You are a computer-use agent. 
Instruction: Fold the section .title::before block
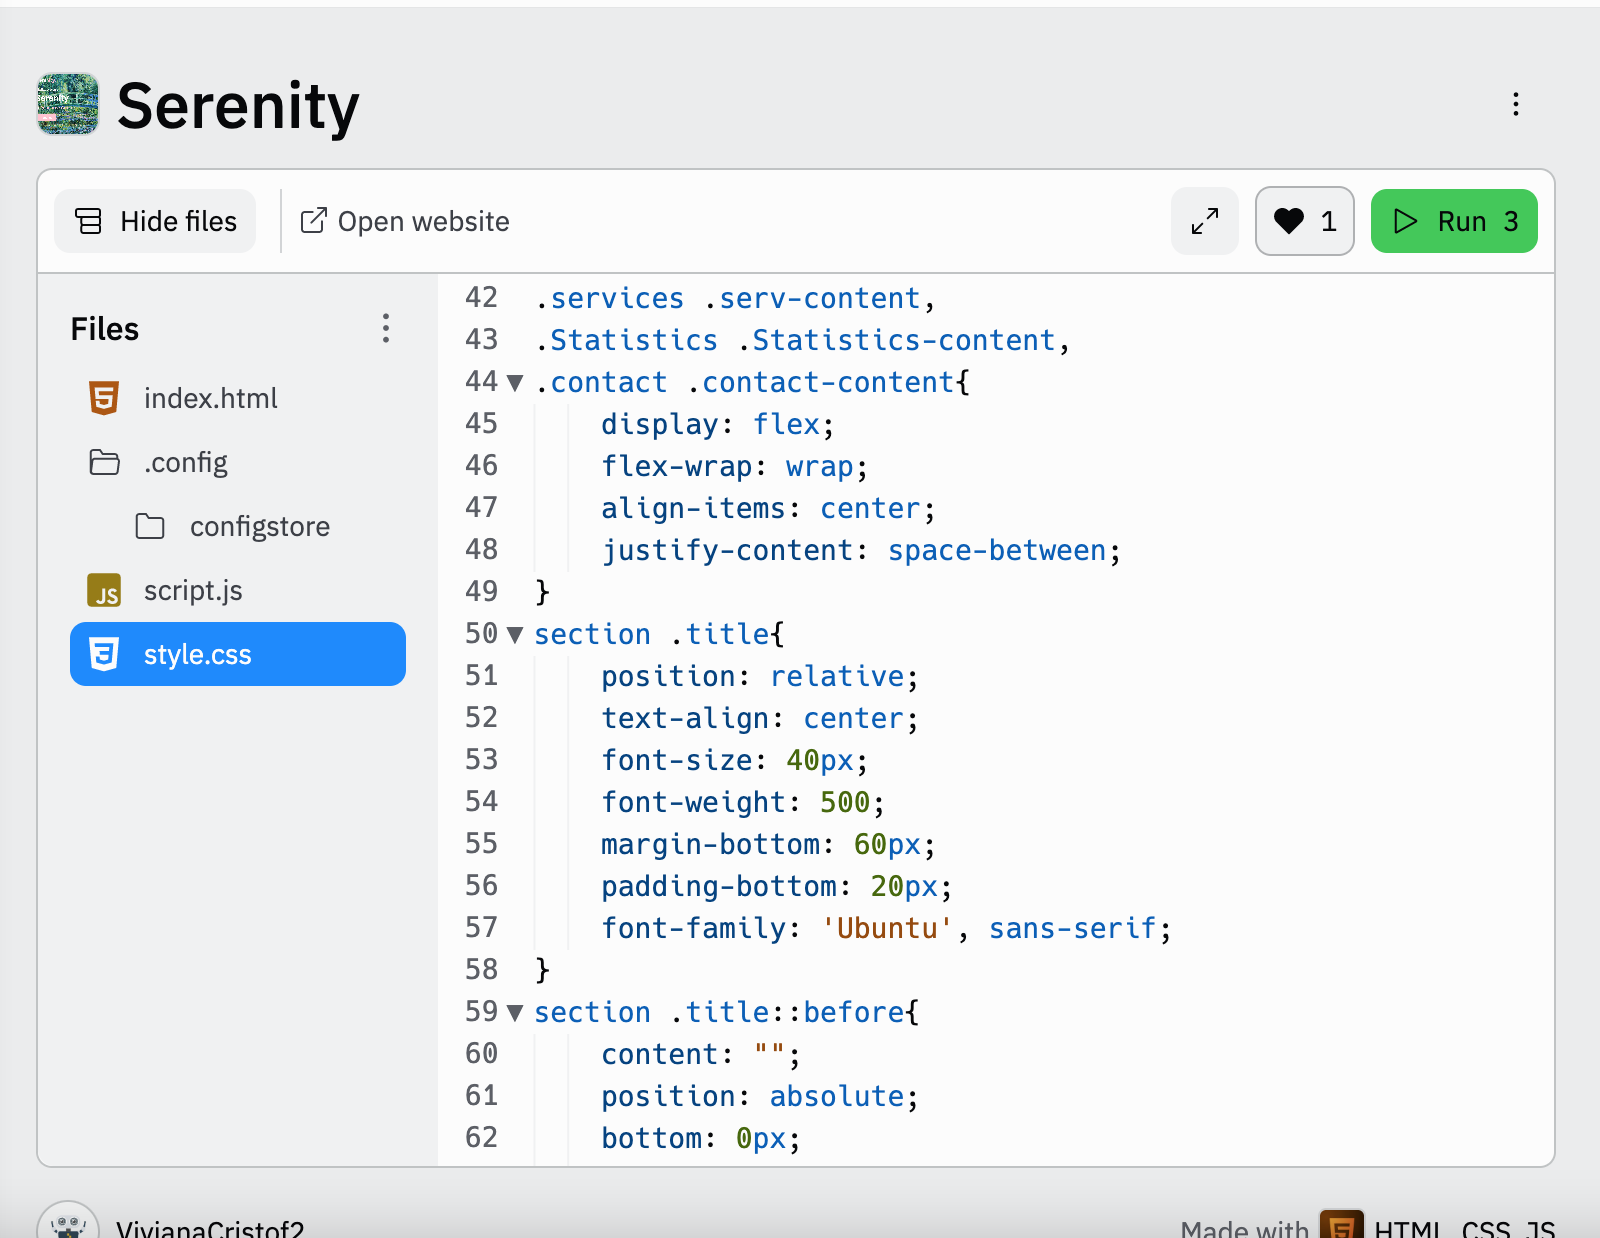(515, 1012)
